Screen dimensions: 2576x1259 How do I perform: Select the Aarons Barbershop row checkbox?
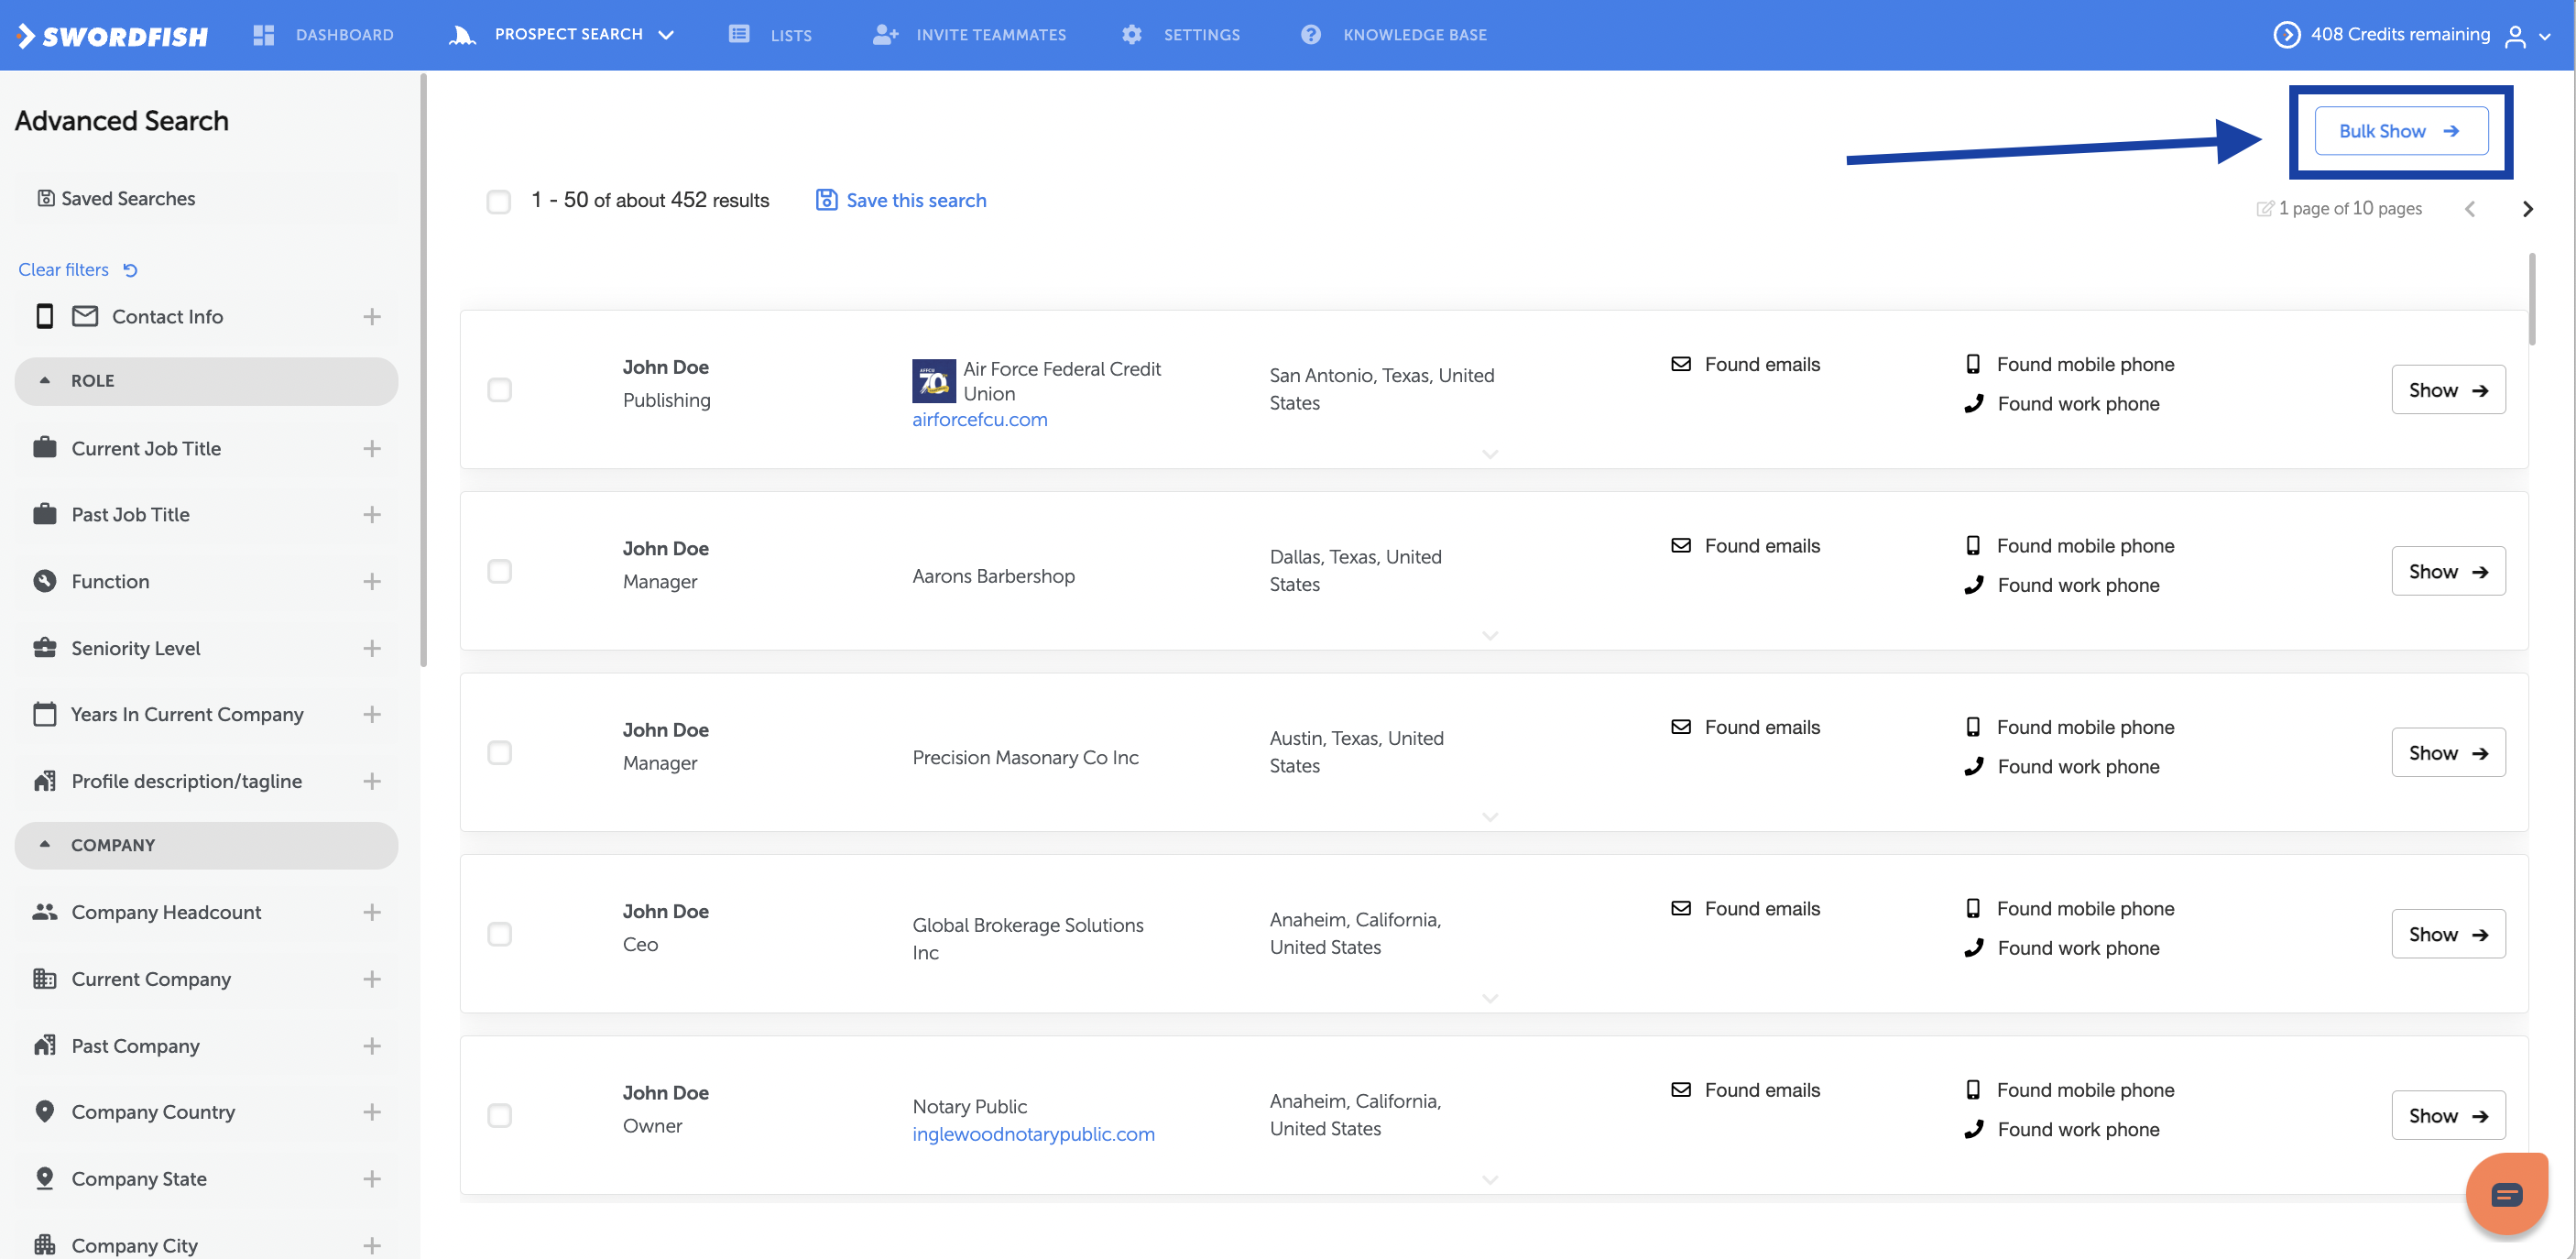[x=499, y=571]
